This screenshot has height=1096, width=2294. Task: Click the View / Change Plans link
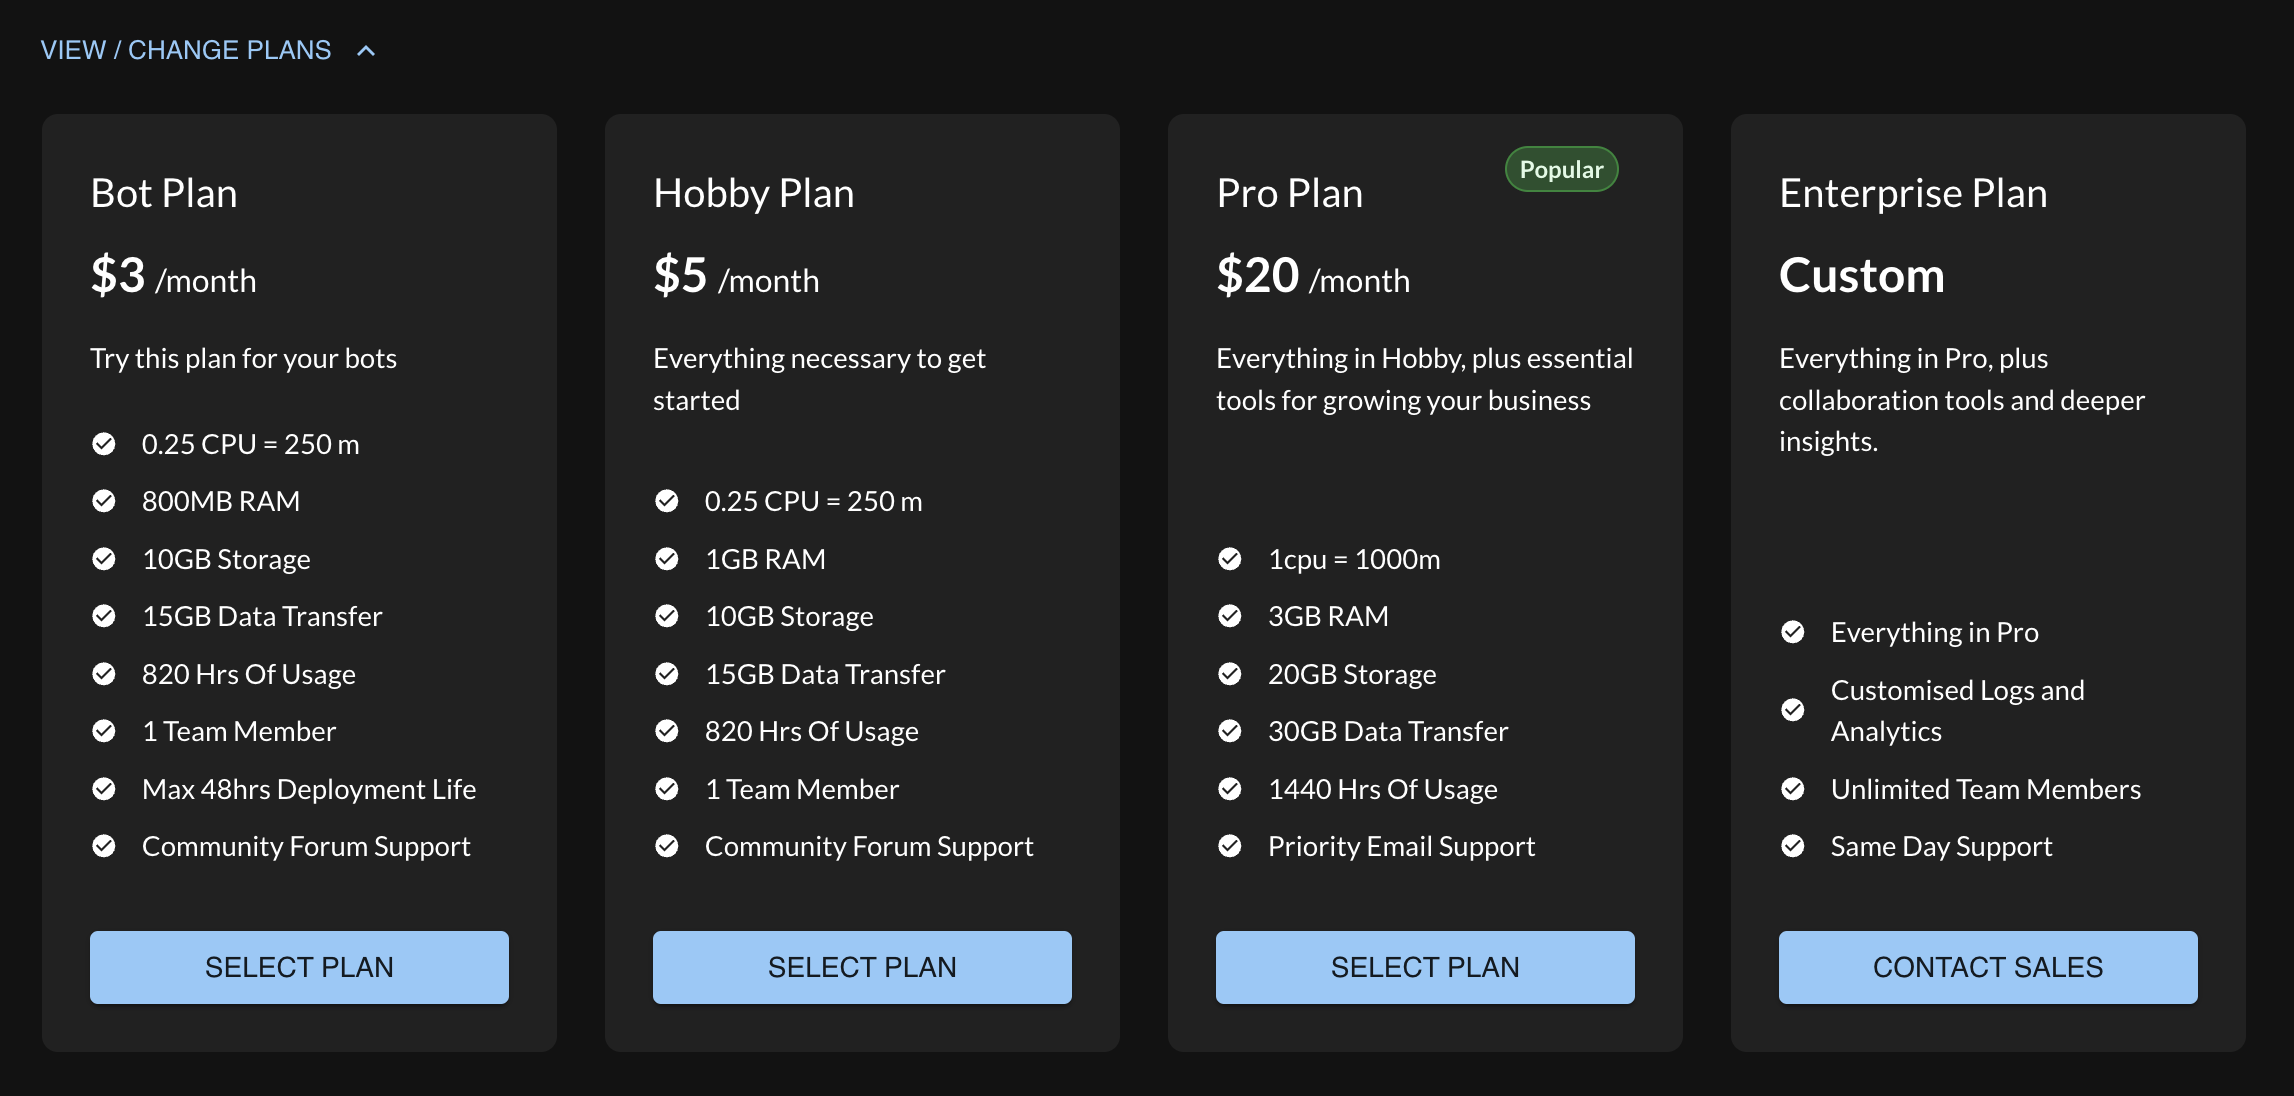click(x=186, y=51)
